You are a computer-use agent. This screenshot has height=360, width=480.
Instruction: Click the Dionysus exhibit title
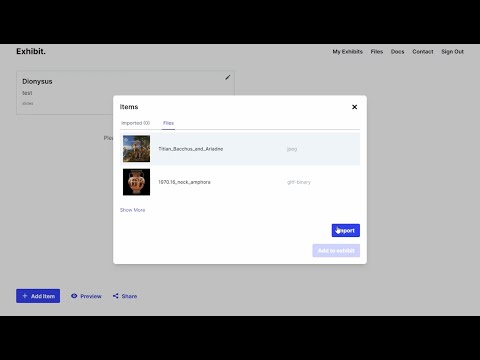pyautogui.click(x=37, y=81)
